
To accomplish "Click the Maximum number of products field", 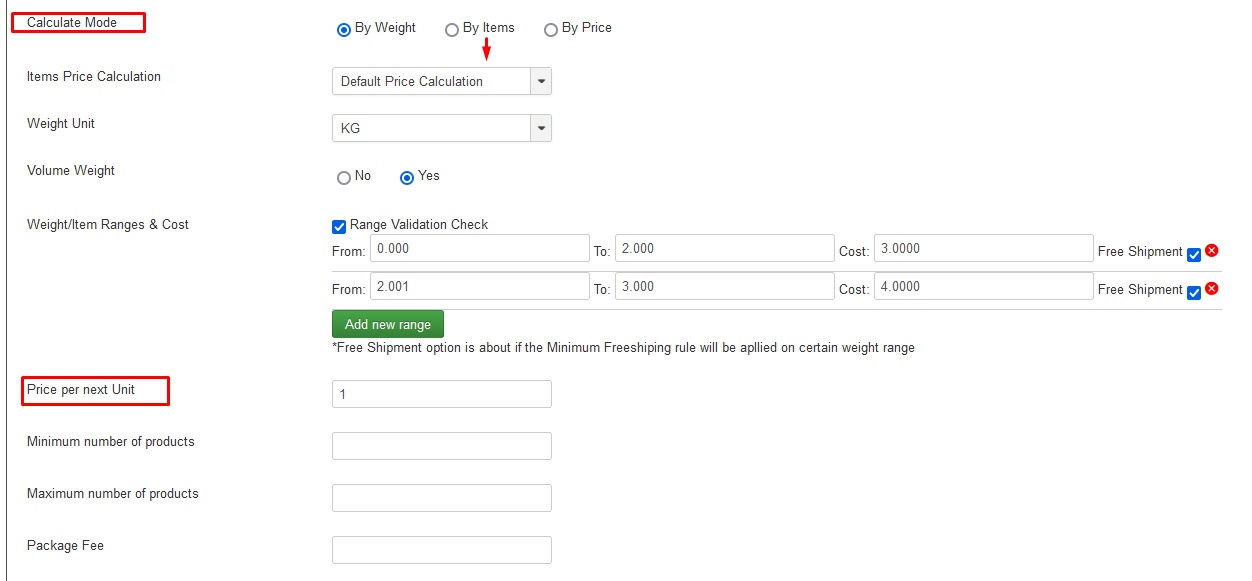I will [x=442, y=498].
